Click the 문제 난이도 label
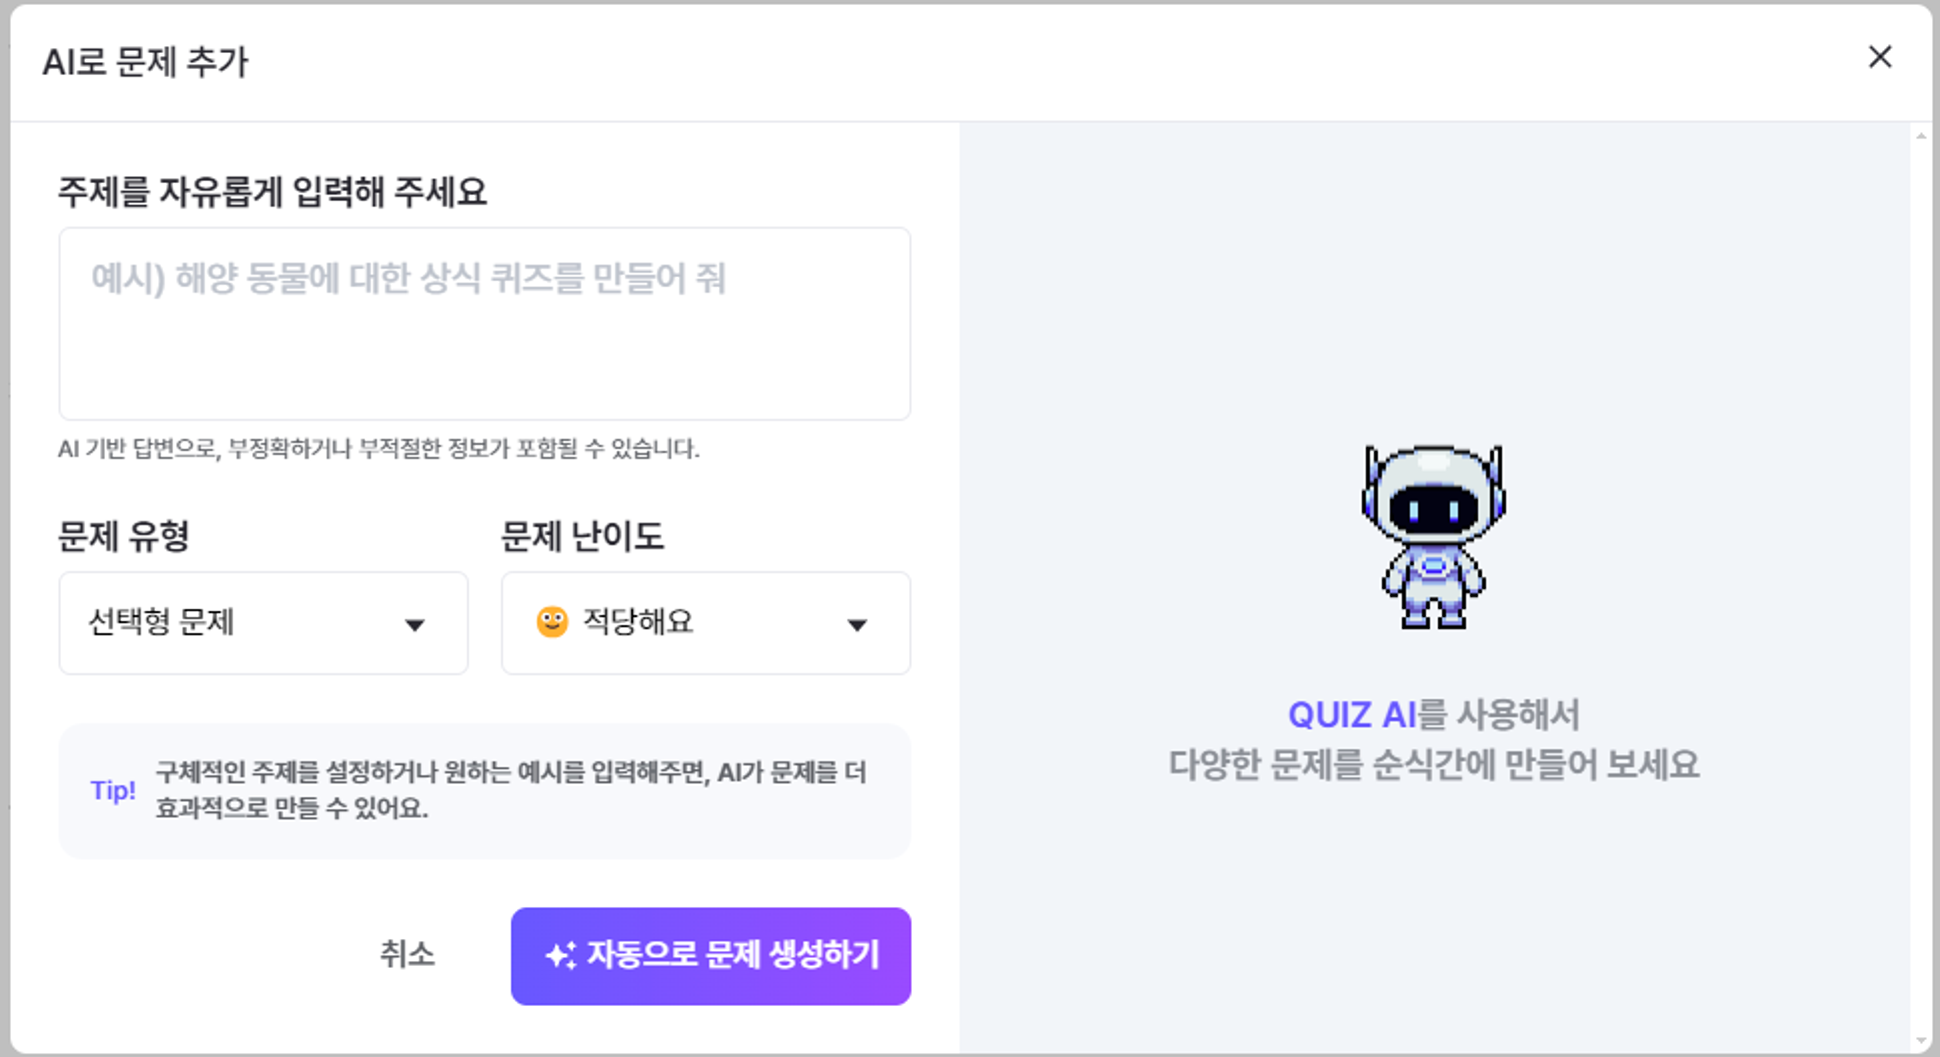Image resolution: width=1940 pixels, height=1057 pixels. [x=582, y=537]
